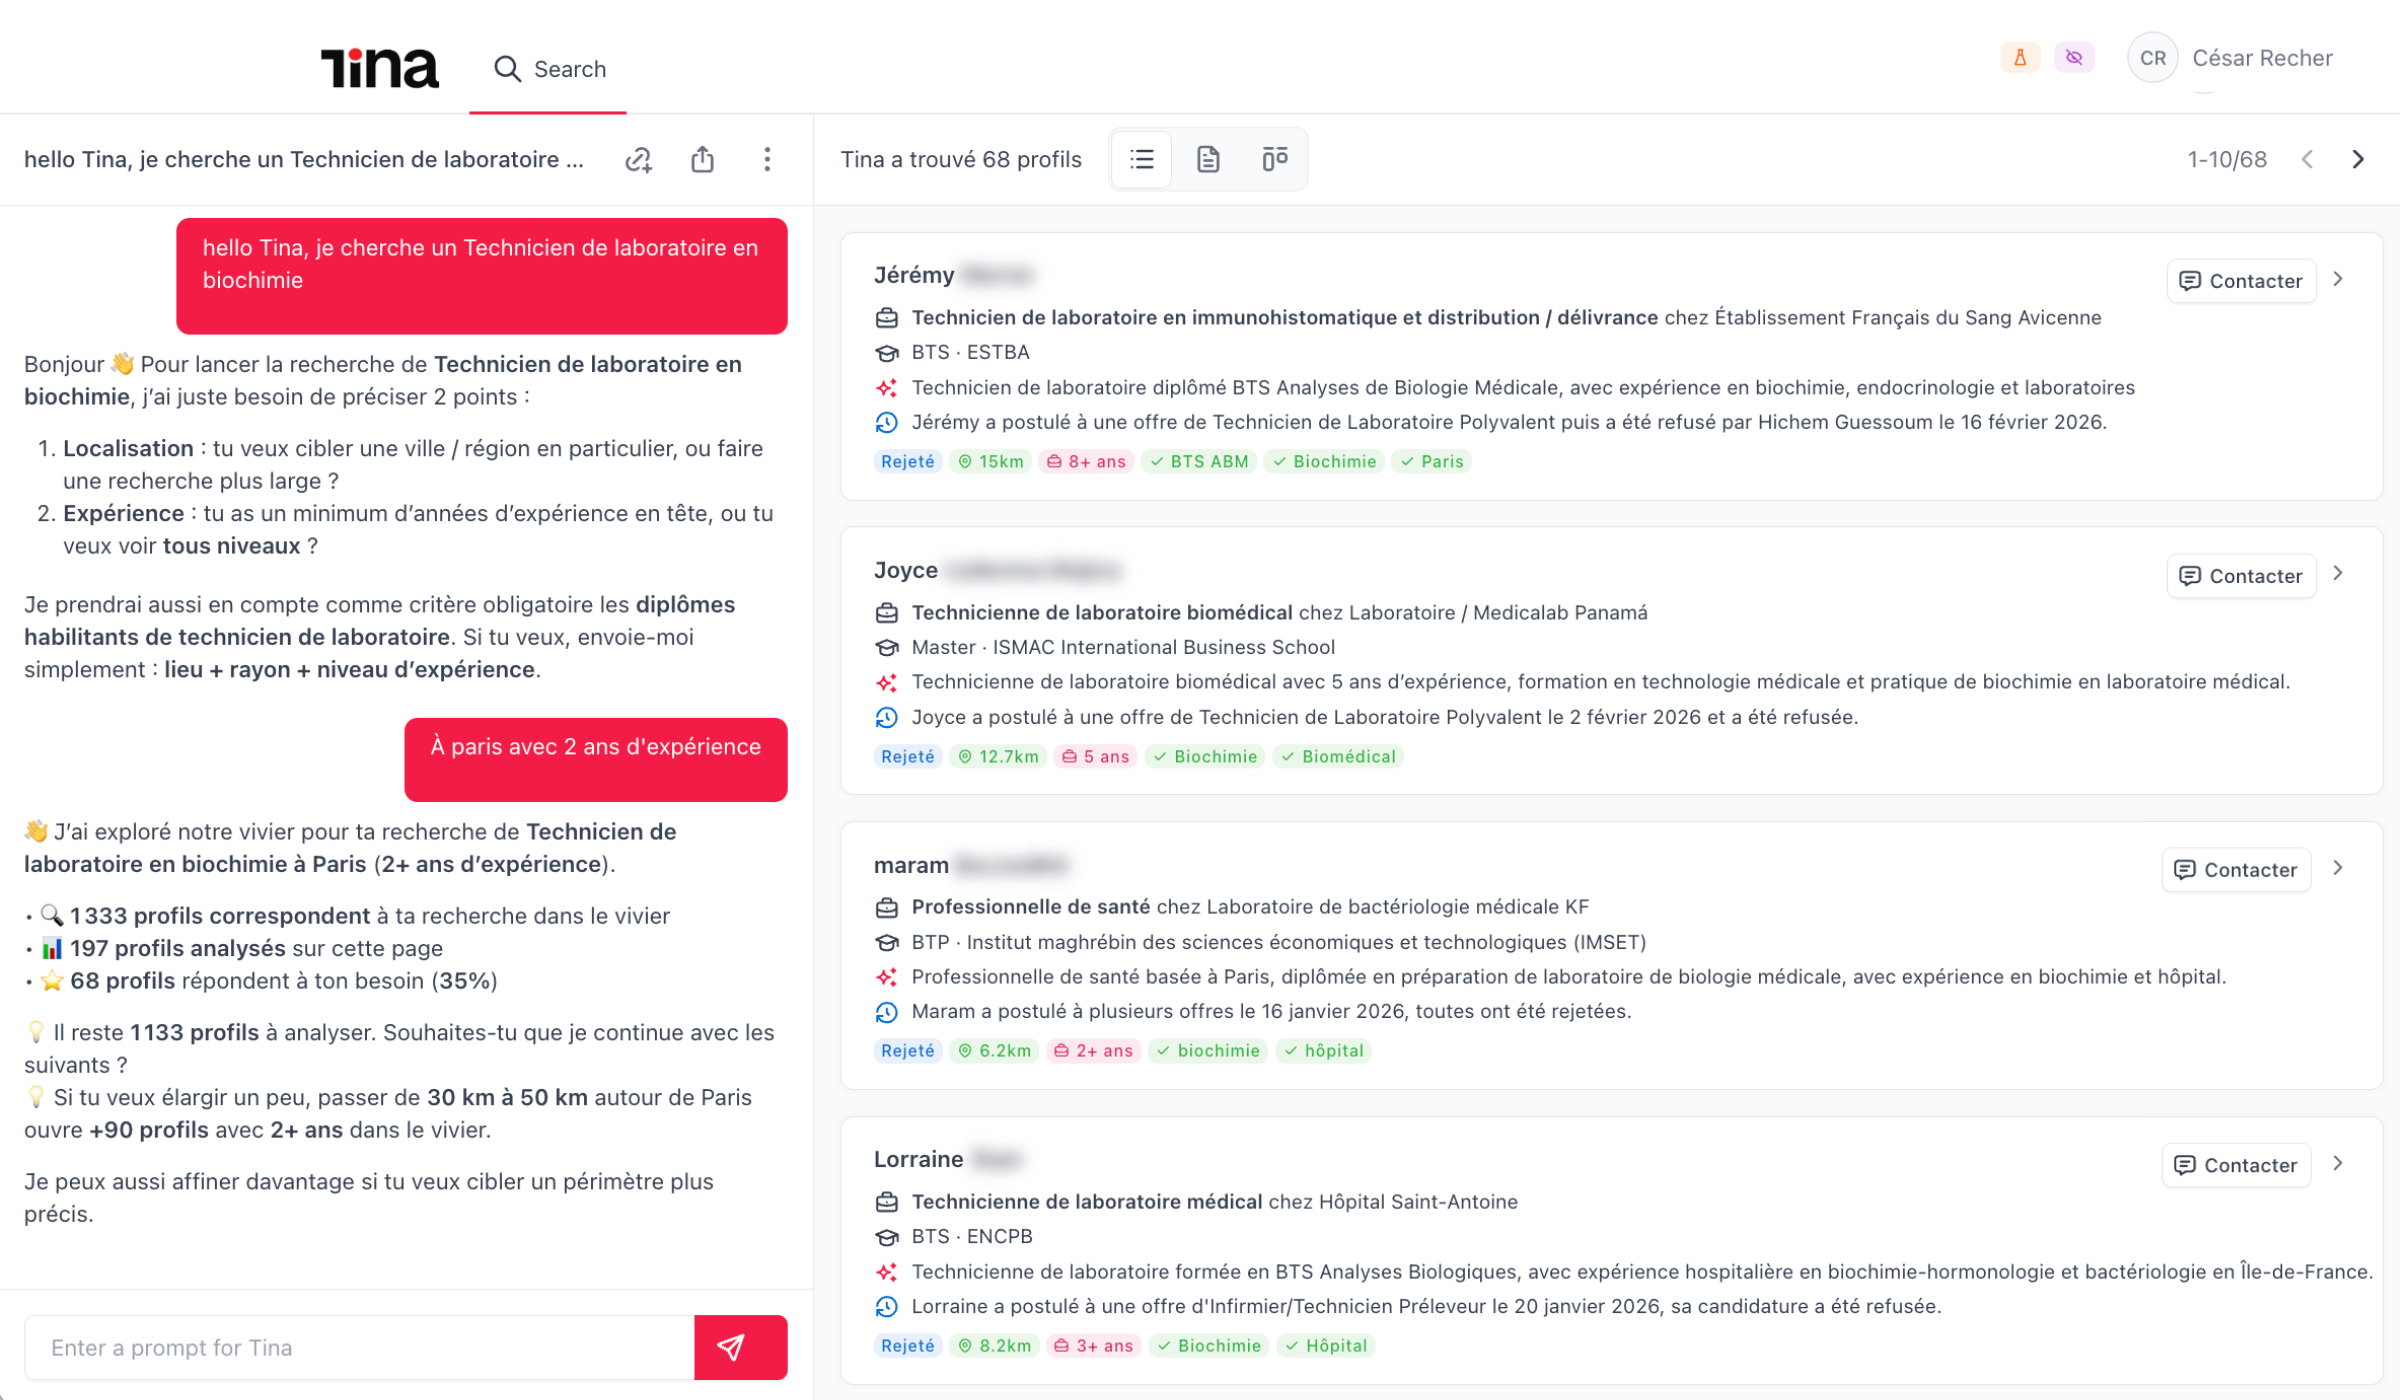Click the 2+ ans experience tag
This screenshot has height=1400, width=2400.
(1094, 1050)
